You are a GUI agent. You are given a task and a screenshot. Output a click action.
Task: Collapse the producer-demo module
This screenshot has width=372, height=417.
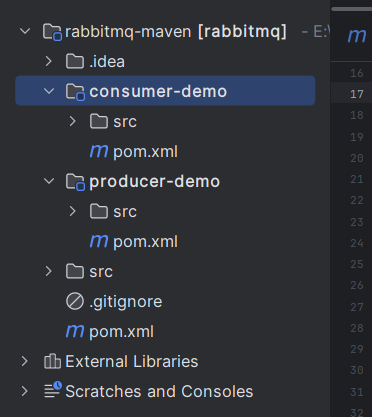pos(49,181)
